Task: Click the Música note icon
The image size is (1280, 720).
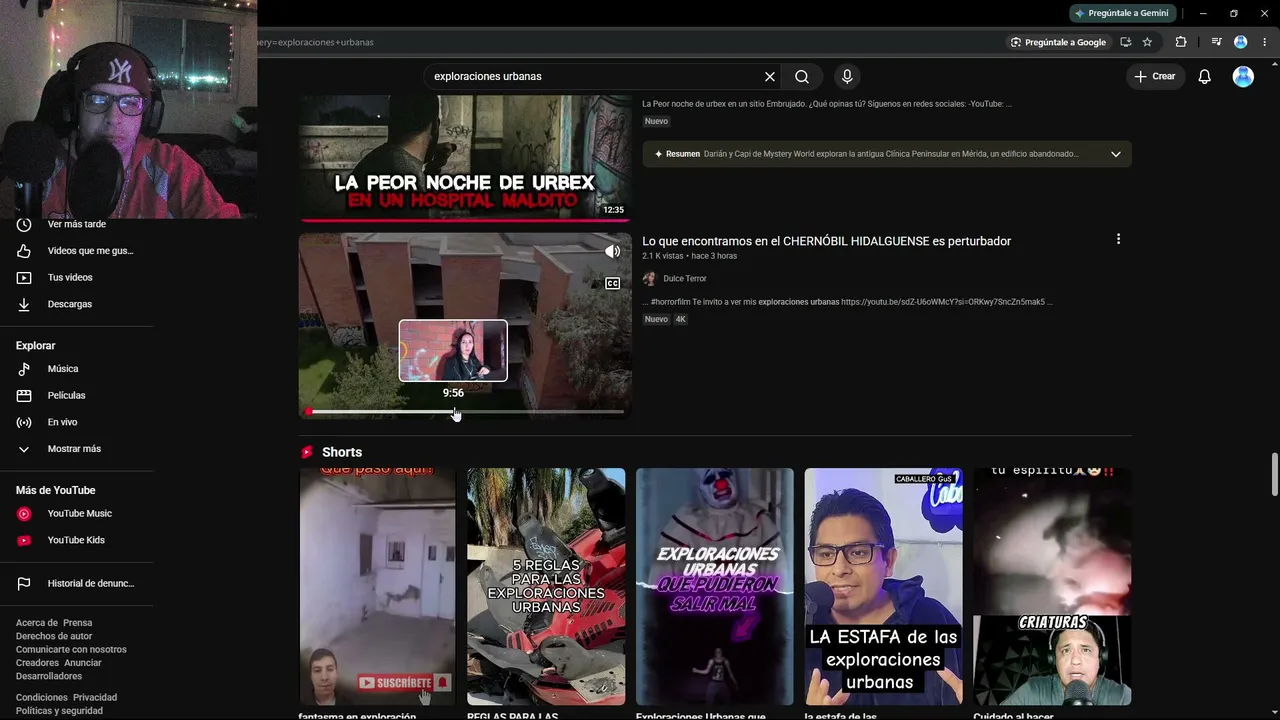Action: tap(24, 369)
